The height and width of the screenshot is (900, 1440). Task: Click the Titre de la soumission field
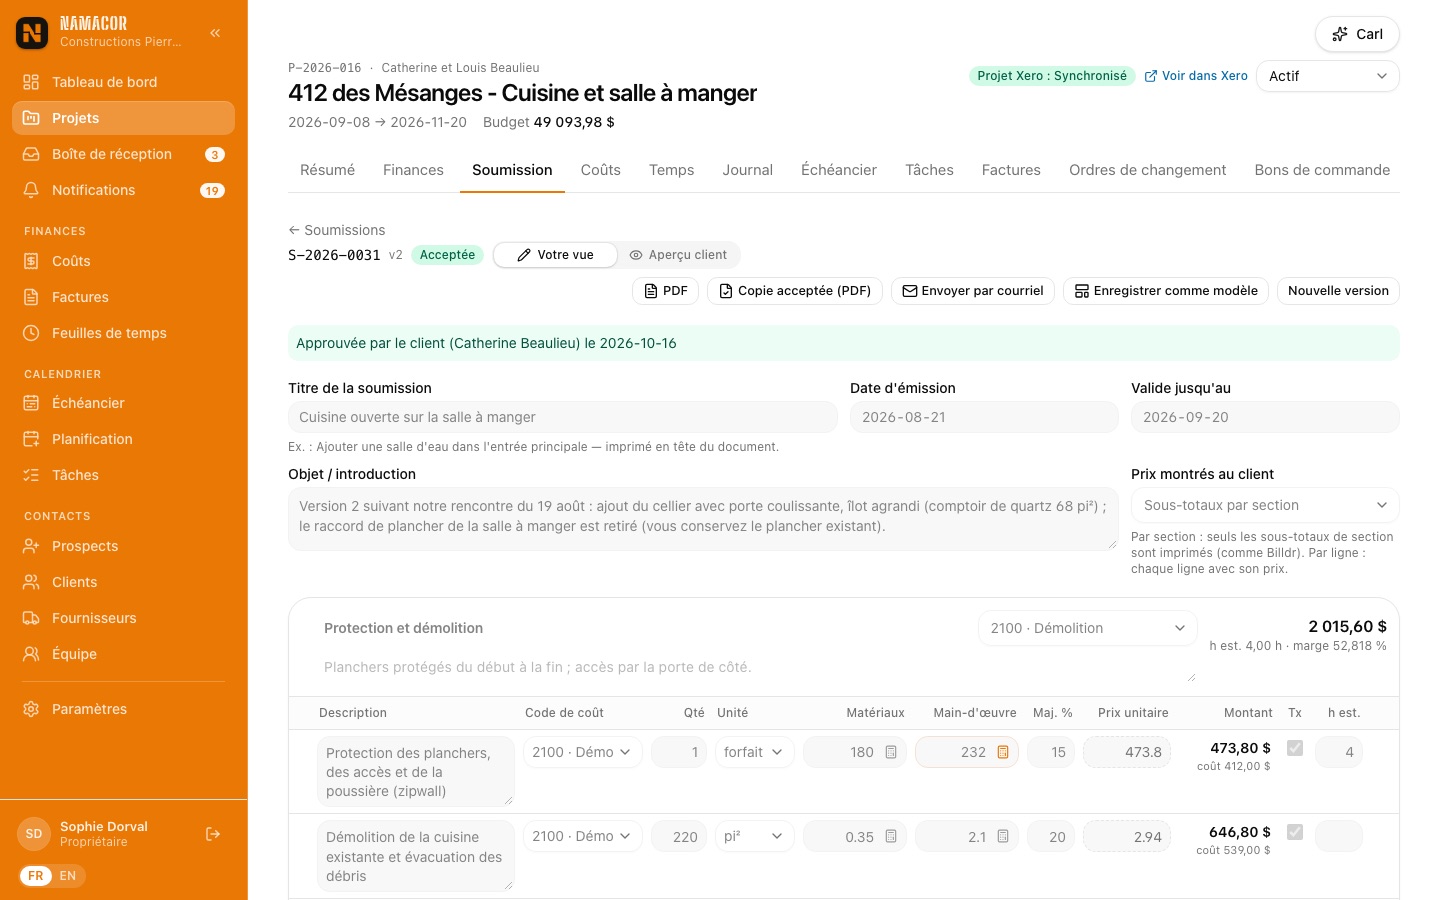563,417
